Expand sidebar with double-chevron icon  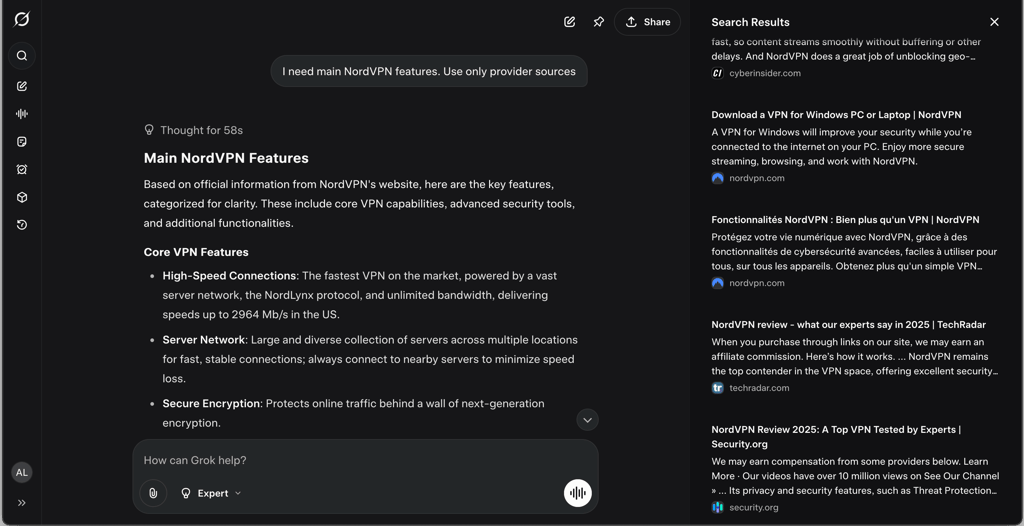(x=22, y=502)
